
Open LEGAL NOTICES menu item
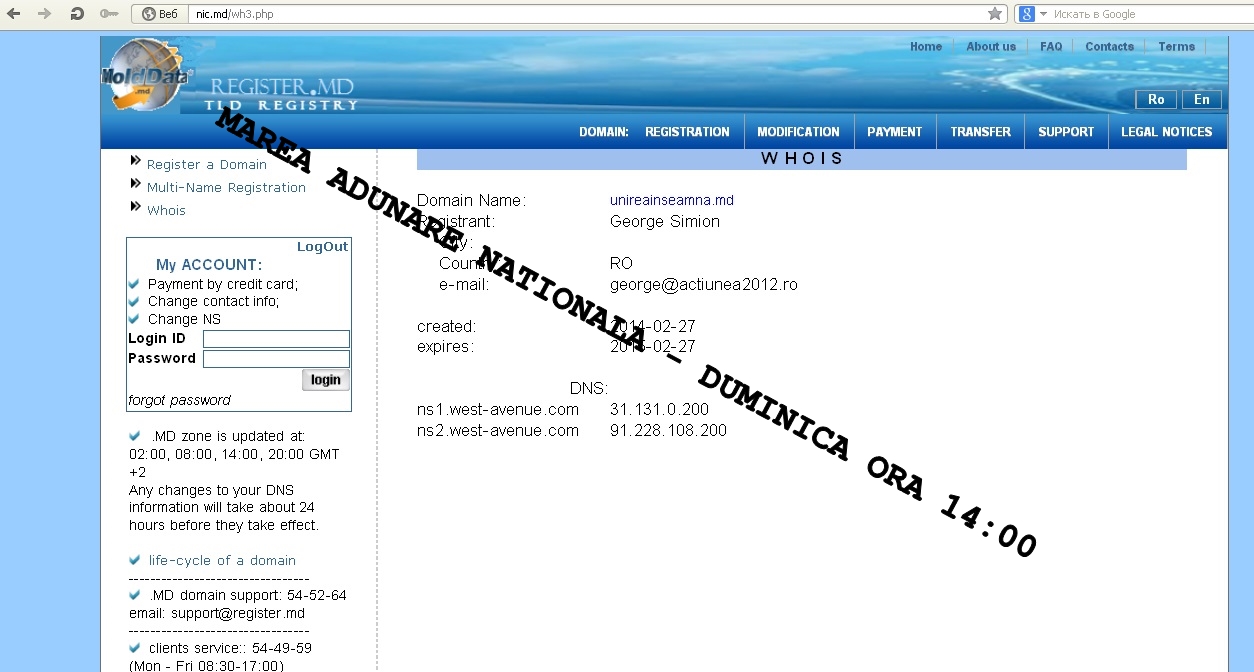pyautogui.click(x=1166, y=132)
